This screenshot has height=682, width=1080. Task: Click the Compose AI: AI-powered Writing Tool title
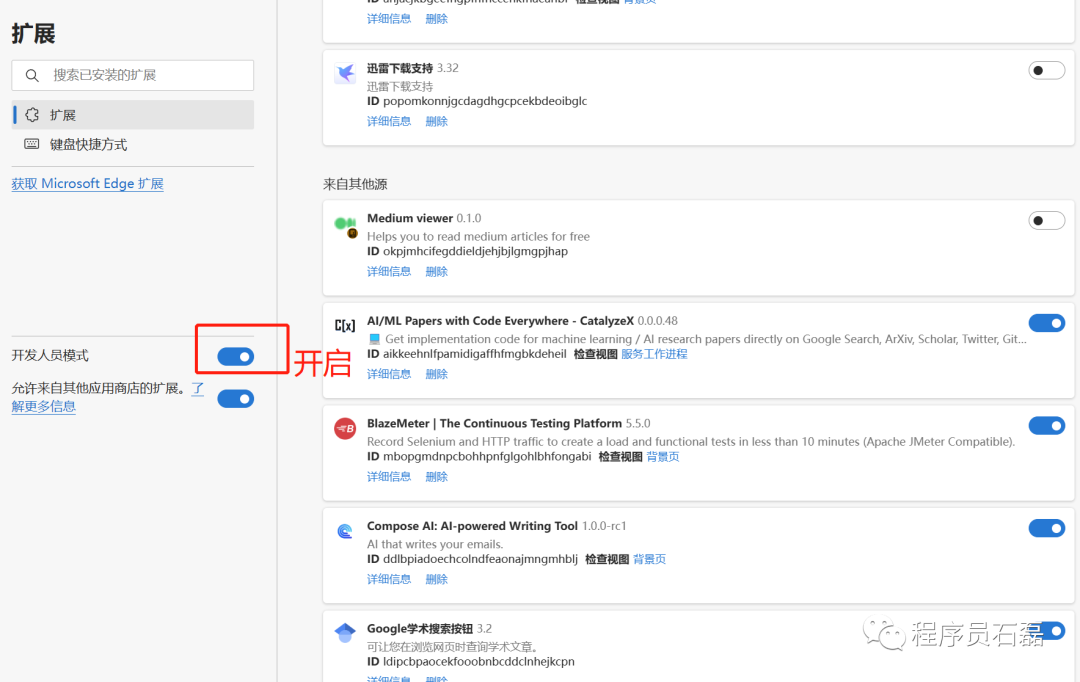(x=472, y=526)
